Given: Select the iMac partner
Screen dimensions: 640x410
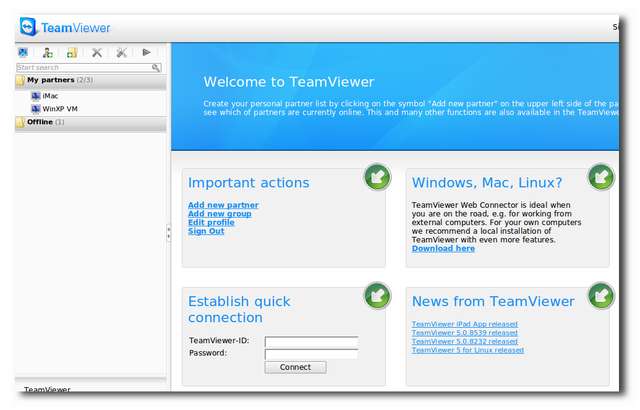Looking at the screenshot, I should [x=50, y=96].
